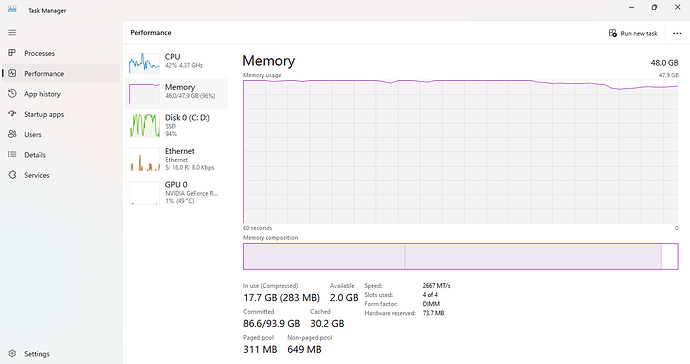Minimize the Task Manager window
This screenshot has height=364, width=690.
631,7
